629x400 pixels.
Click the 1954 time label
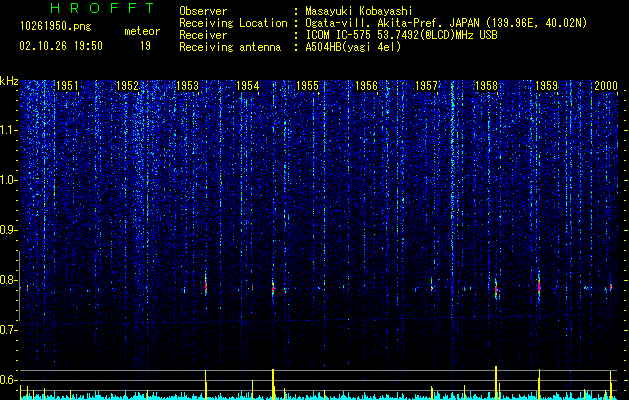248,86
